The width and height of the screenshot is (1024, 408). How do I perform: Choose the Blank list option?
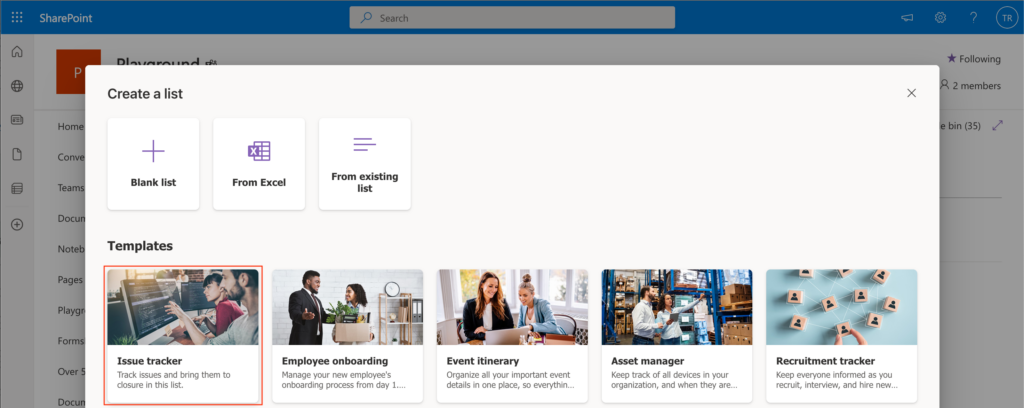pyautogui.click(x=153, y=164)
